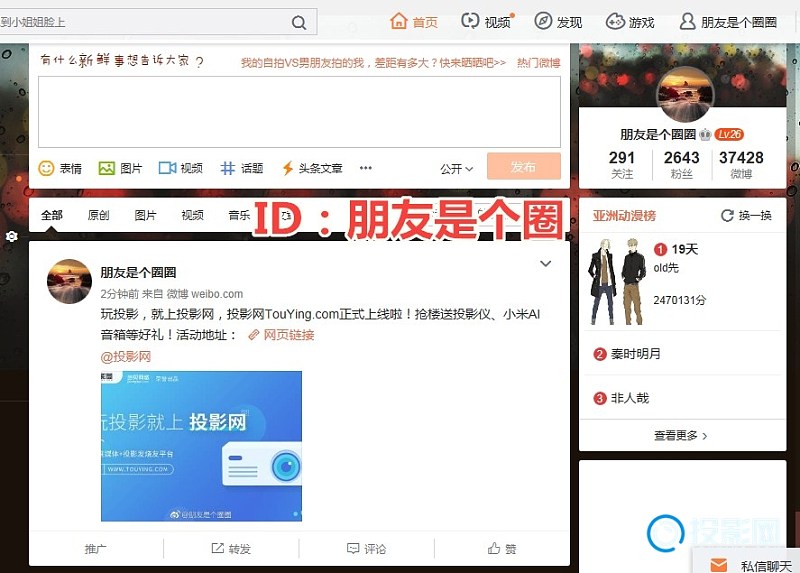Expand 查看更多 in anime ranking
This screenshot has width=800, height=573.
point(681,436)
